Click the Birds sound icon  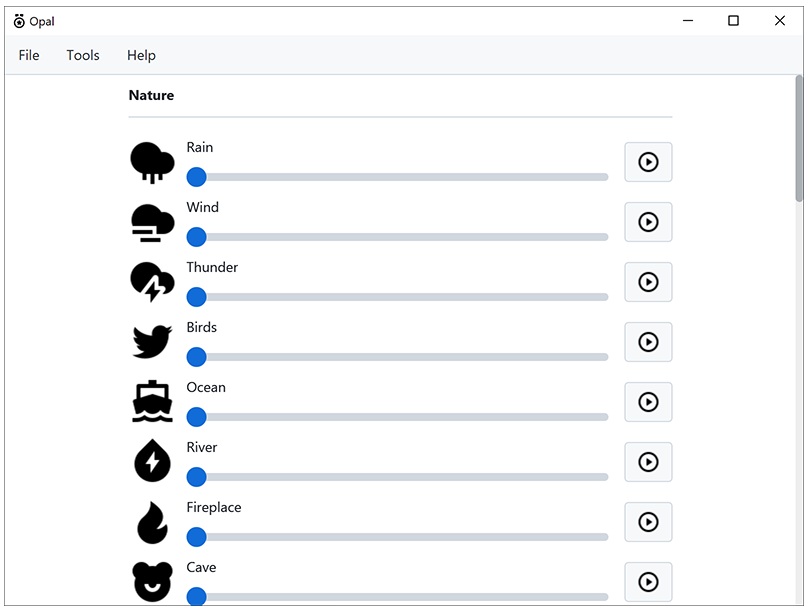coord(152,342)
